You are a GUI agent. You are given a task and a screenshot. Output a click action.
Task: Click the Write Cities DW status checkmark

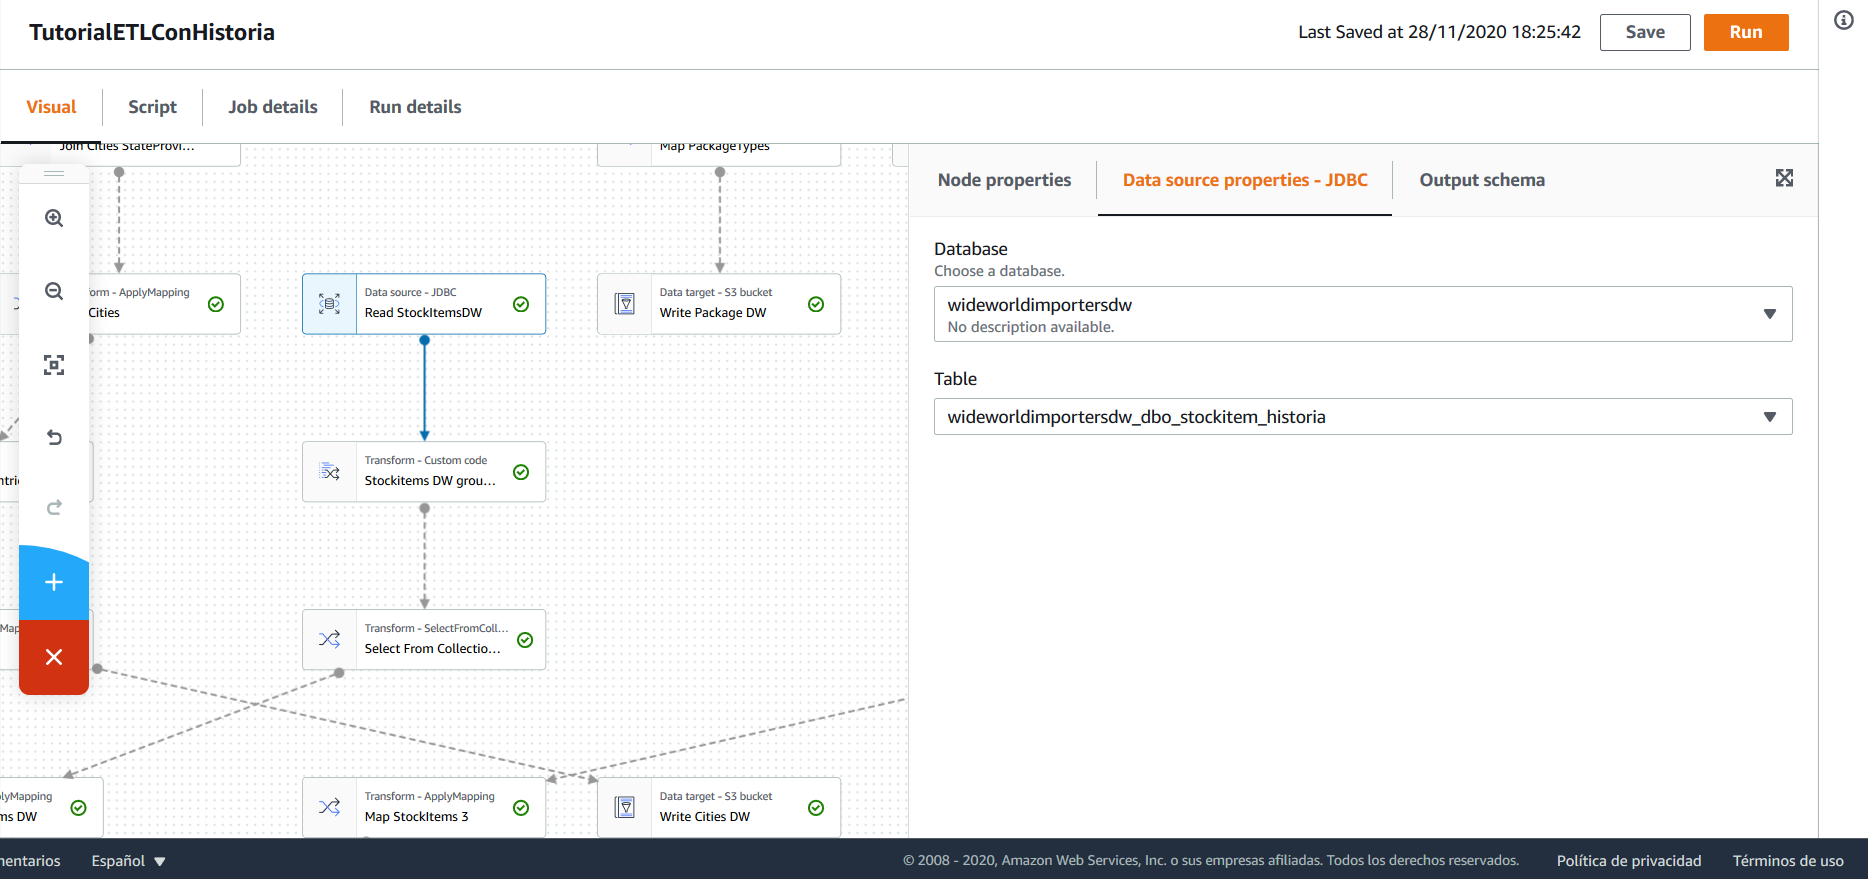pyautogui.click(x=816, y=808)
